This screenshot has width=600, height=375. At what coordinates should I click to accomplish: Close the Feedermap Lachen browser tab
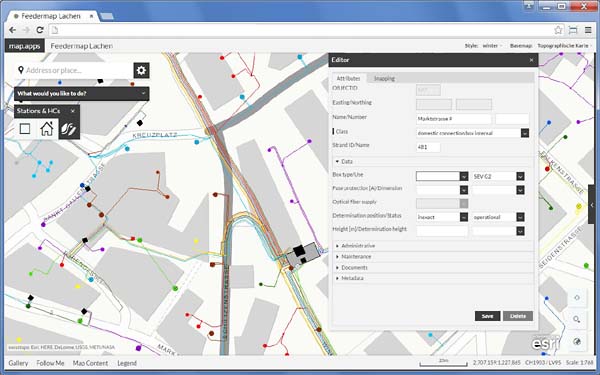pos(91,16)
